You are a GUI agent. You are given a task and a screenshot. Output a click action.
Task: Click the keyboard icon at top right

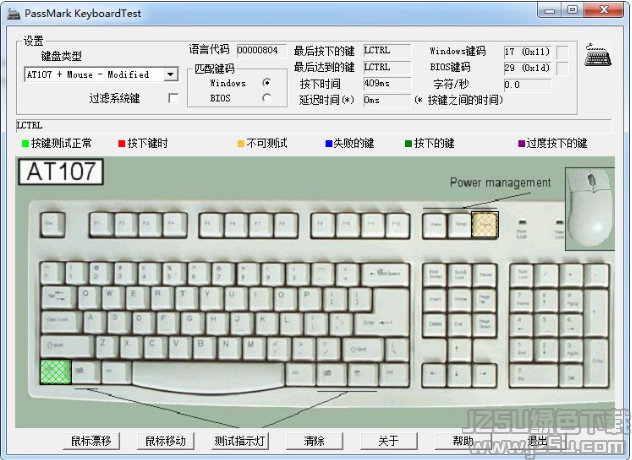598,54
